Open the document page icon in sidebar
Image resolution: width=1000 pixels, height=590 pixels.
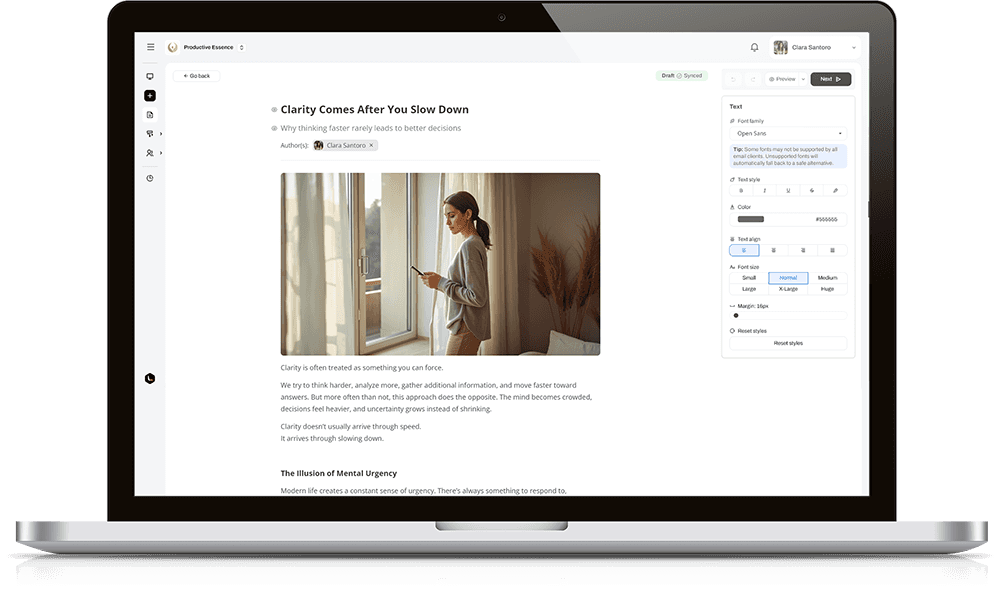coord(150,115)
